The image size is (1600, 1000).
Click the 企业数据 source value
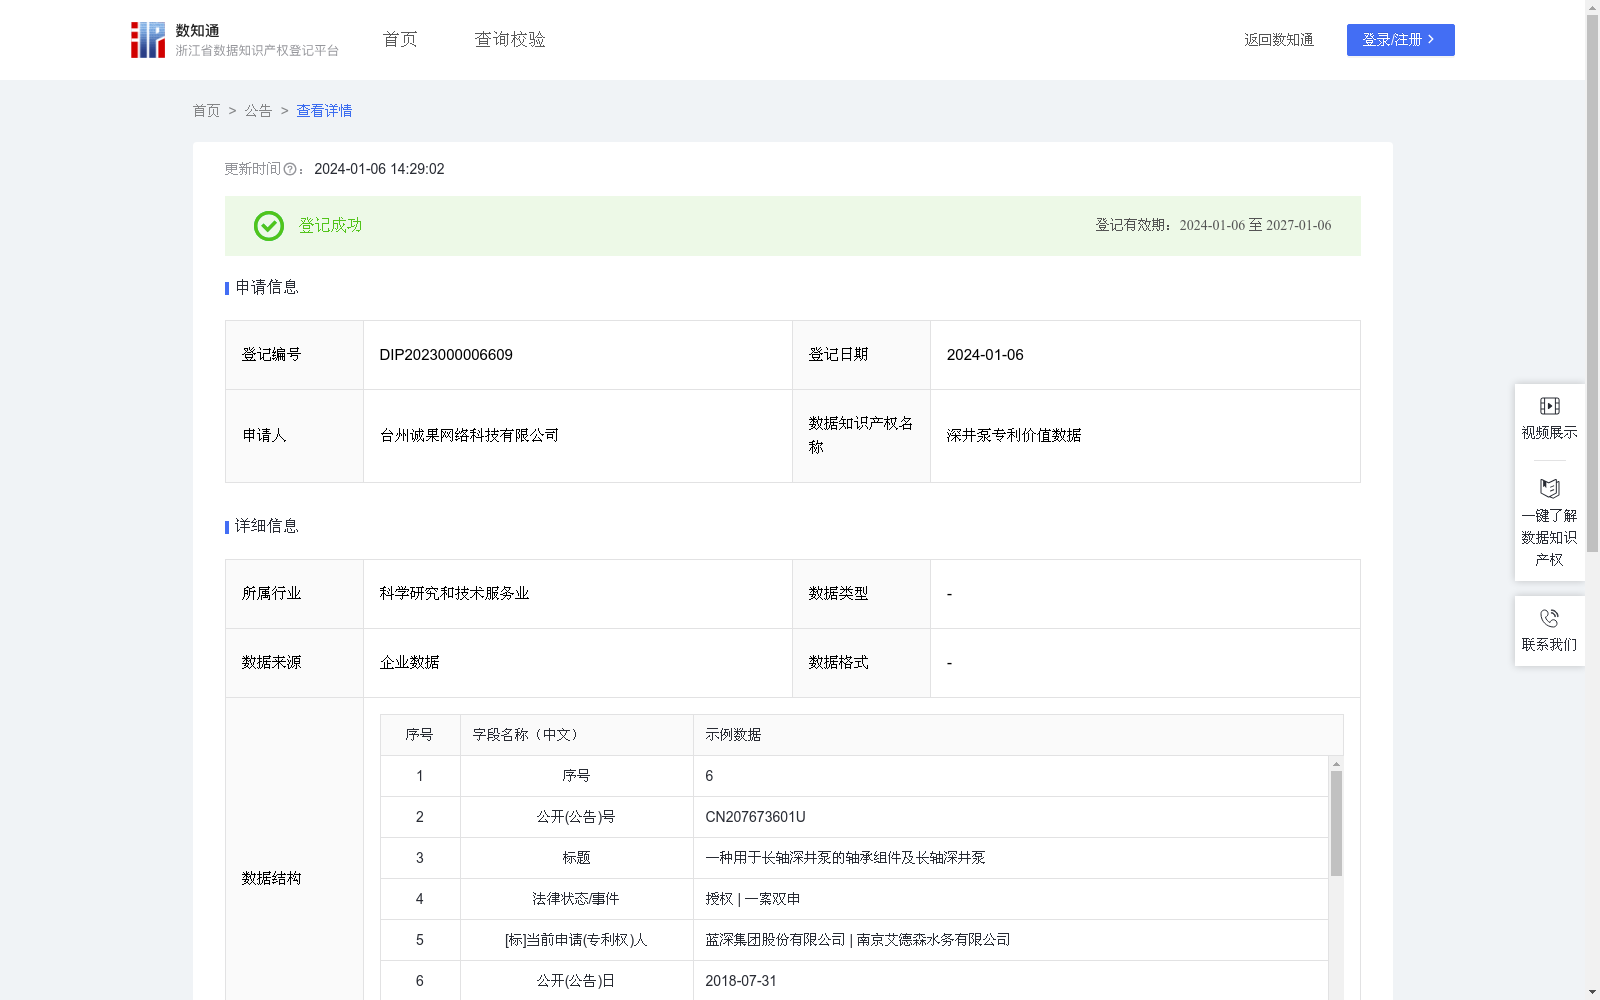point(409,663)
